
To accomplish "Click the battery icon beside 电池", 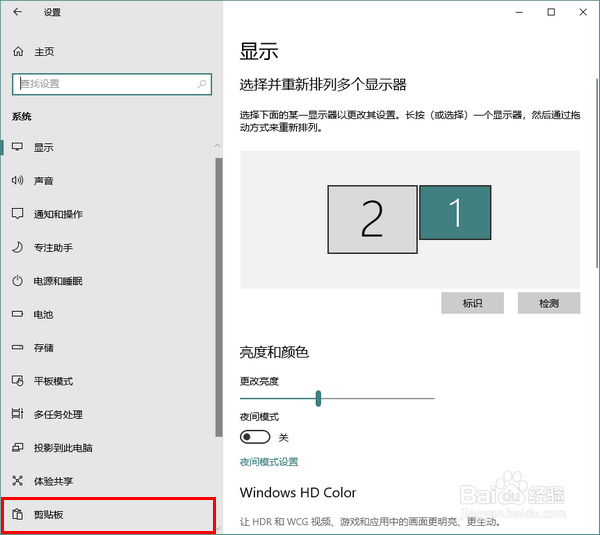I will 18,314.
